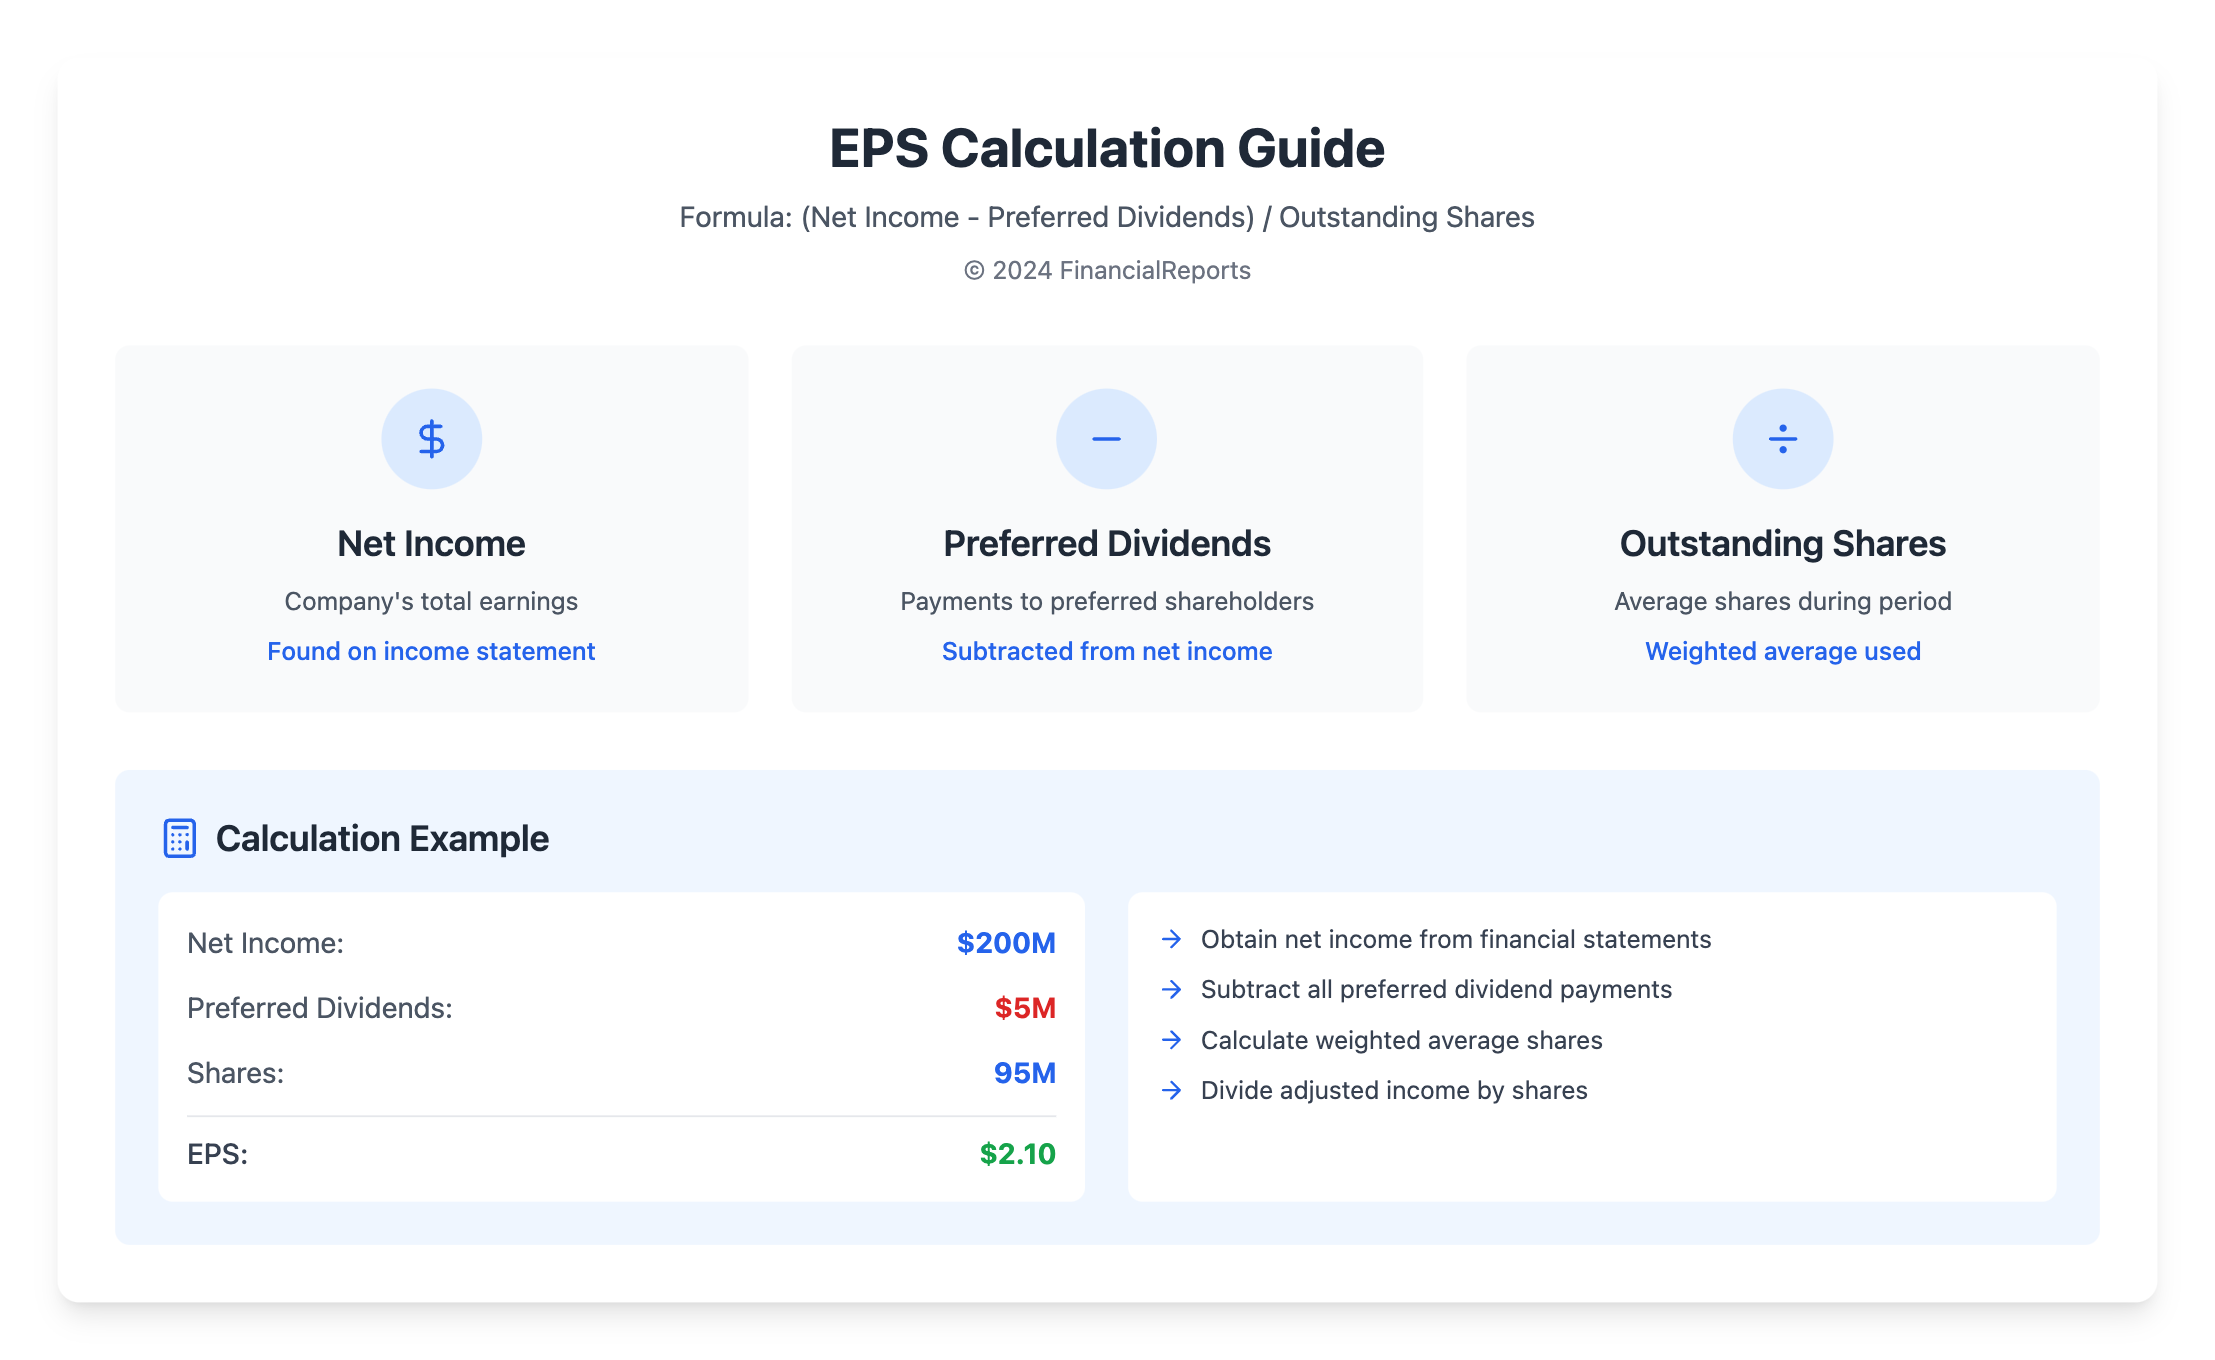Click the arrow before Calculate weighted average
2215x1360 pixels.
1172,1040
